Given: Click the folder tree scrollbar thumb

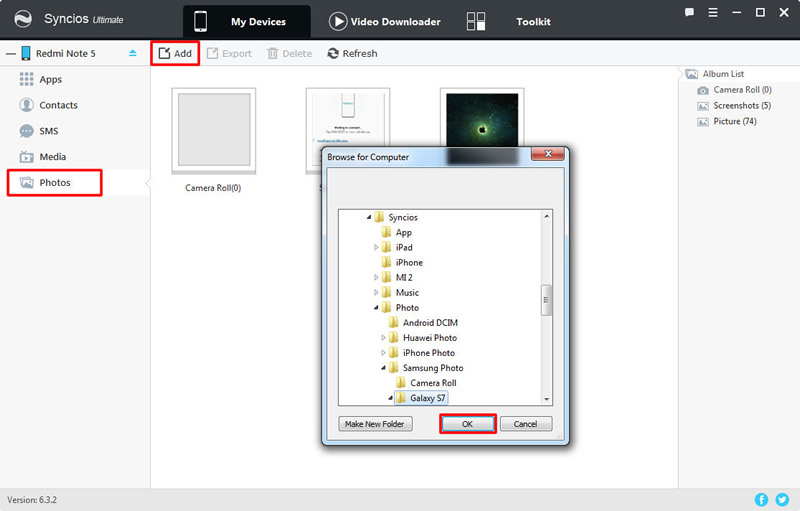Looking at the screenshot, I should coord(546,300).
